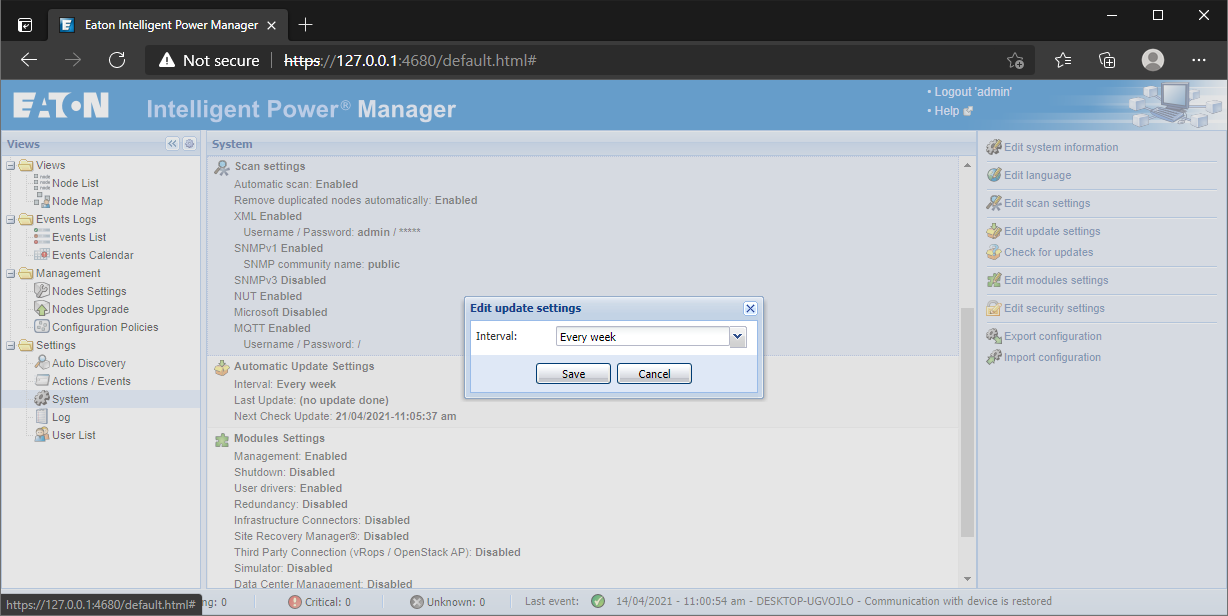Click the Edit modules settings icon
Image resolution: width=1228 pixels, height=616 pixels.
click(994, 280)
